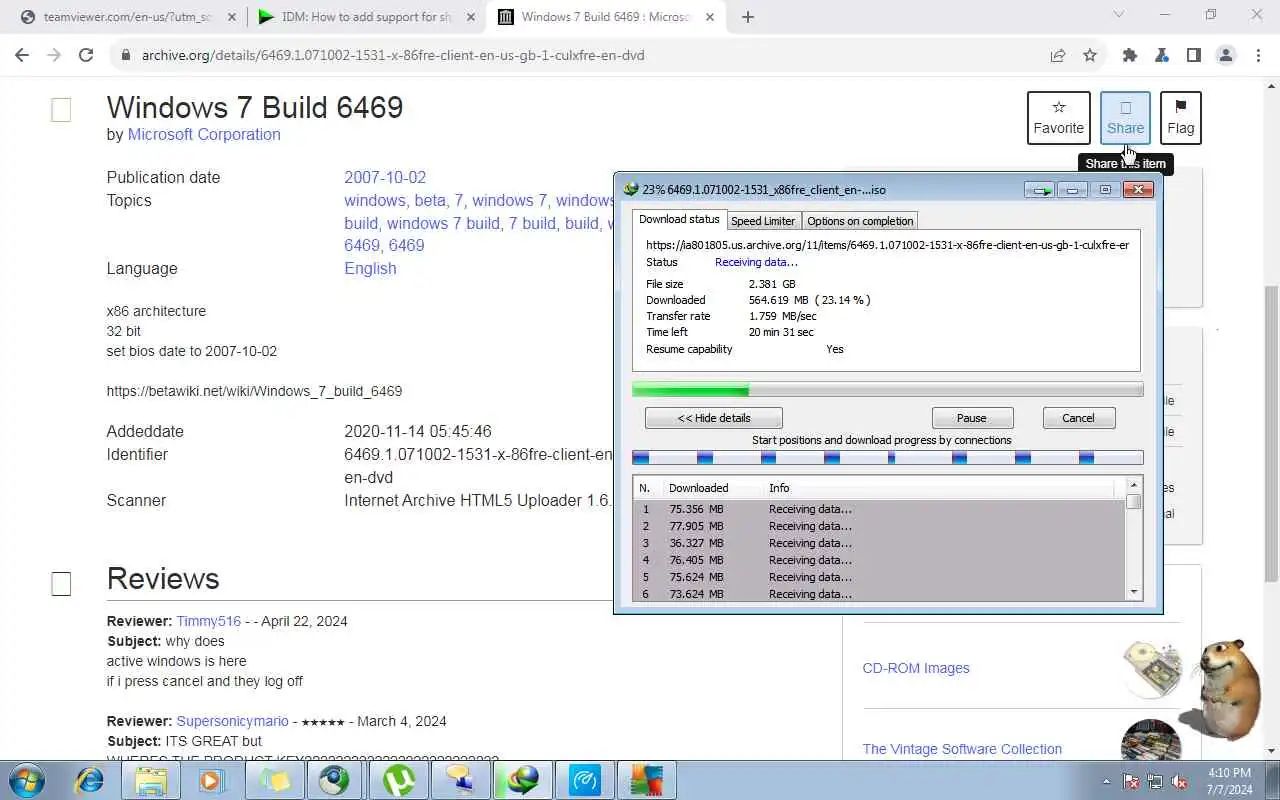Click the 'Receiving data...' status text

pyautogui.click(x=756, y=262)
